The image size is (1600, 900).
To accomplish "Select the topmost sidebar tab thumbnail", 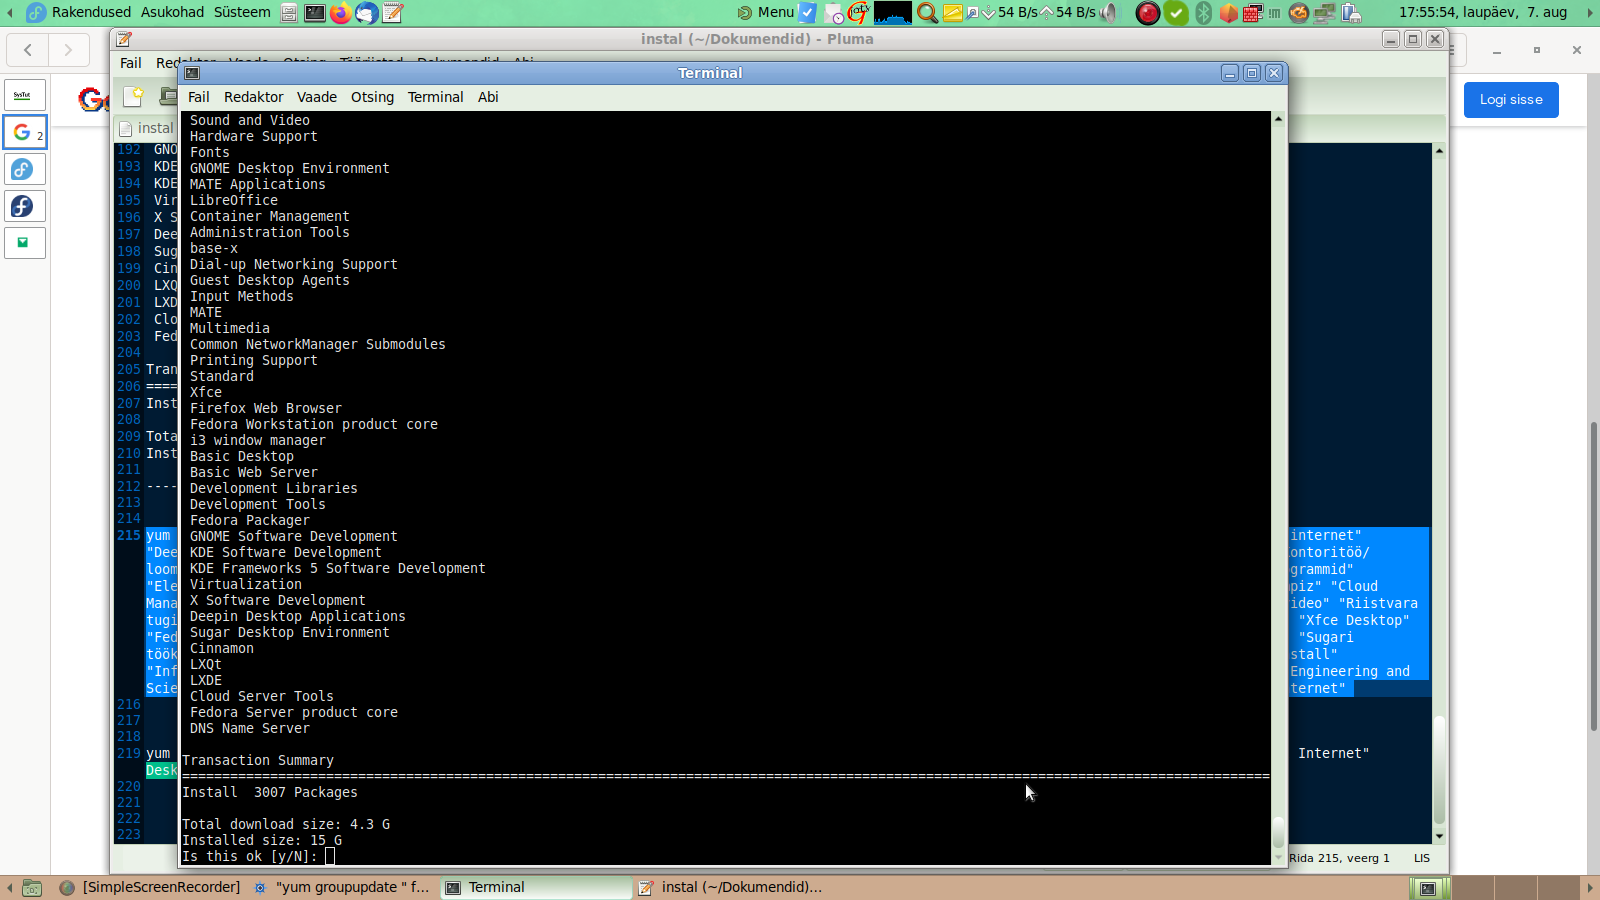I will (x=25, y=95).
